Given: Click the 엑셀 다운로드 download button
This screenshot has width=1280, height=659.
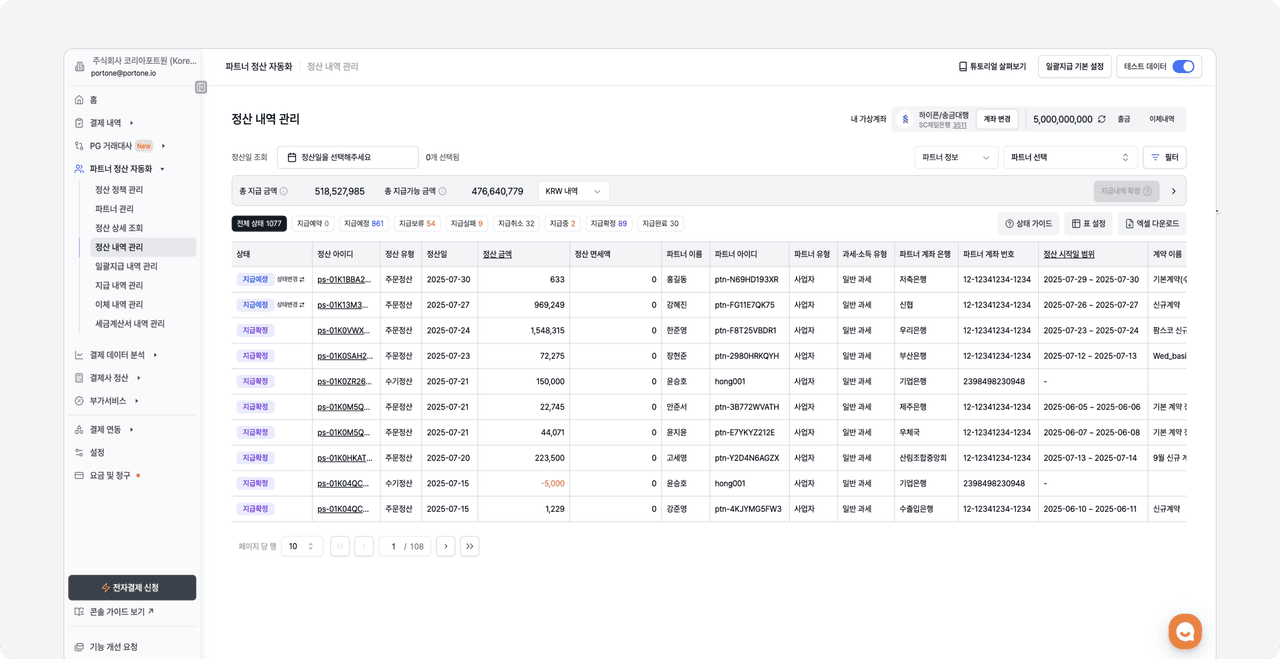Looking at the screenshot, I should pyautogui.click(x=1151, y=224).
